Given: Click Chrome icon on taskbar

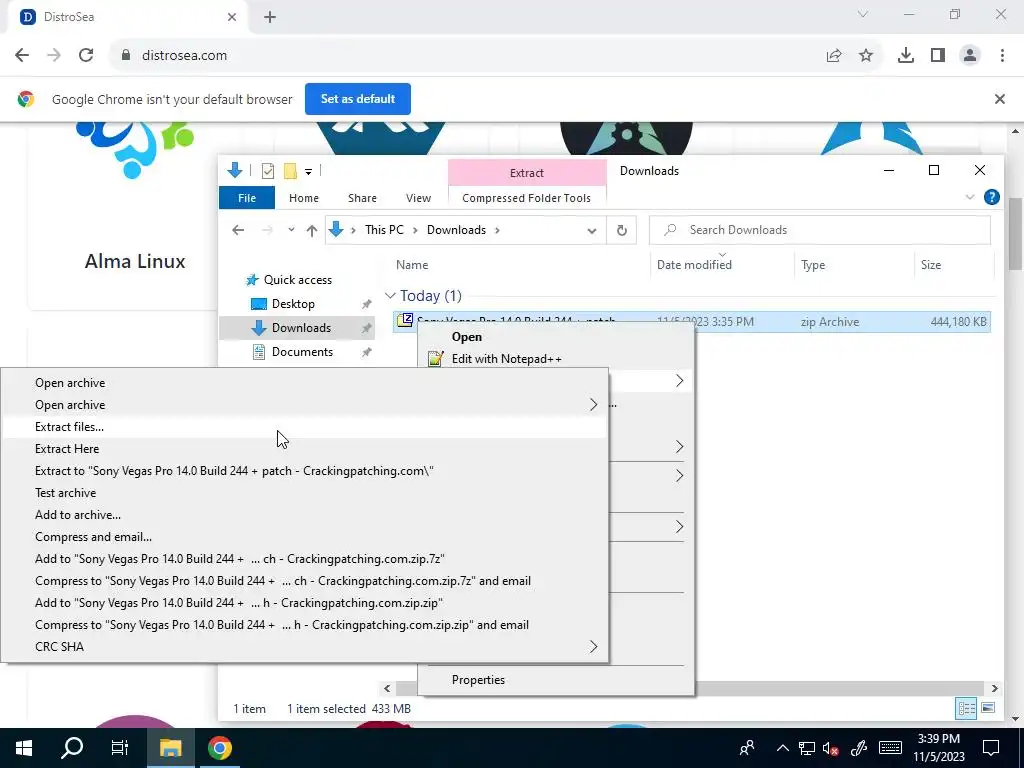Looking at the screenshot, I should tap(220, 748).
